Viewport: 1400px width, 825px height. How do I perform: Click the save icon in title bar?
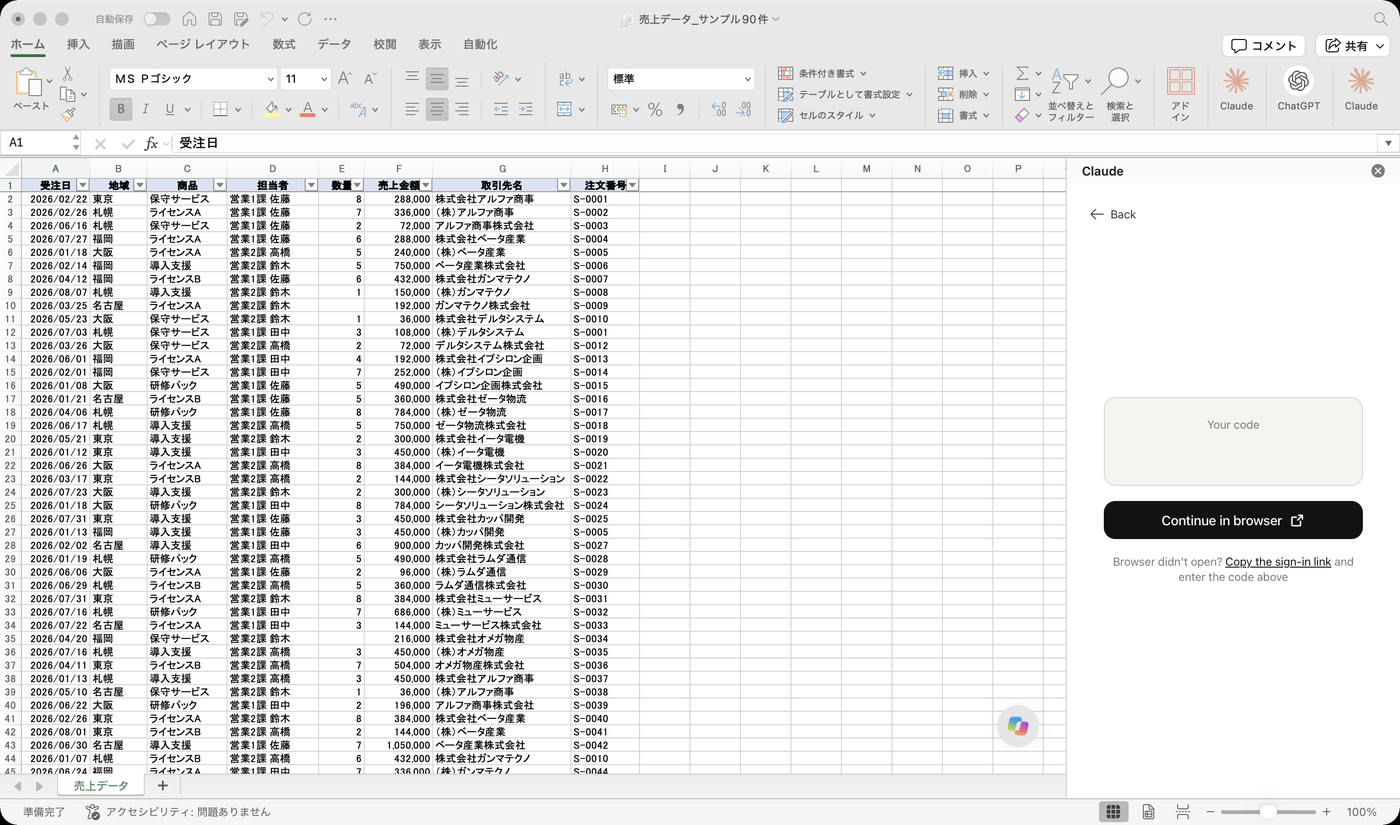tap(215, 19)
